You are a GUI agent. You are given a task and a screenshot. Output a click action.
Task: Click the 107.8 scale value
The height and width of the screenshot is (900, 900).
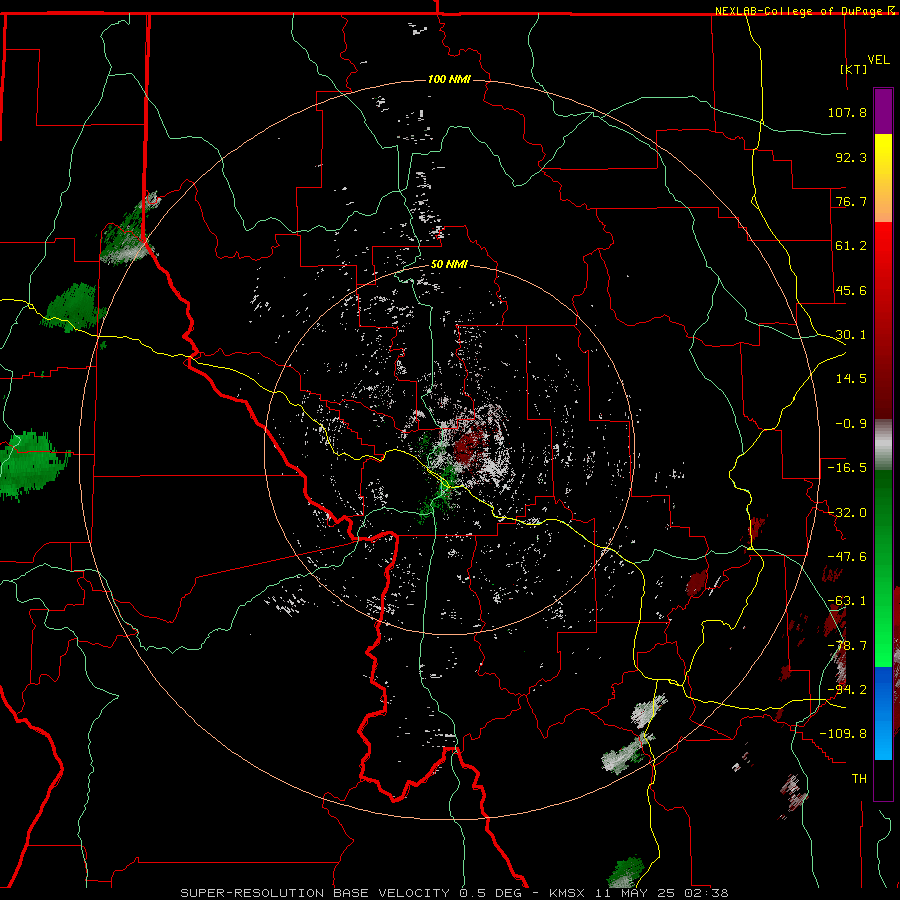tap(847, 112)
